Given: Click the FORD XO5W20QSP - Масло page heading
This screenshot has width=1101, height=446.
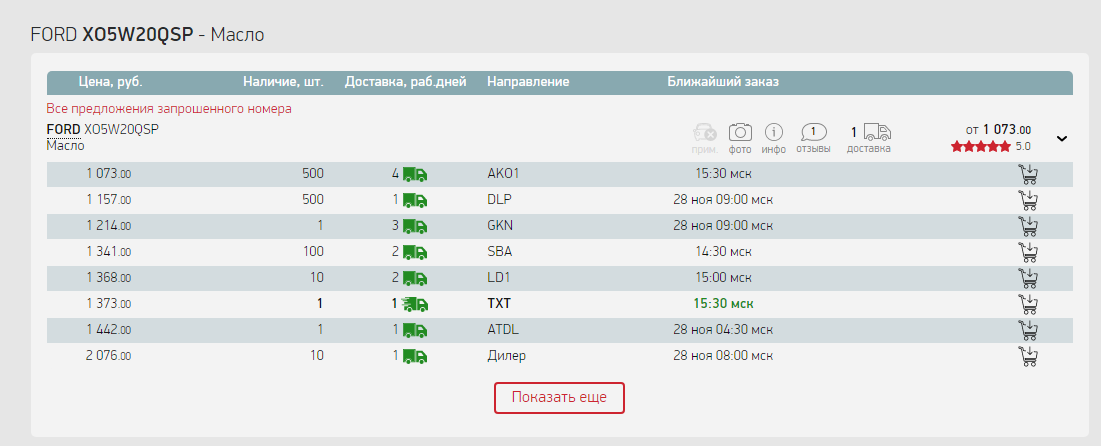Looking at the screenshot, I should [x=147, y=34].
